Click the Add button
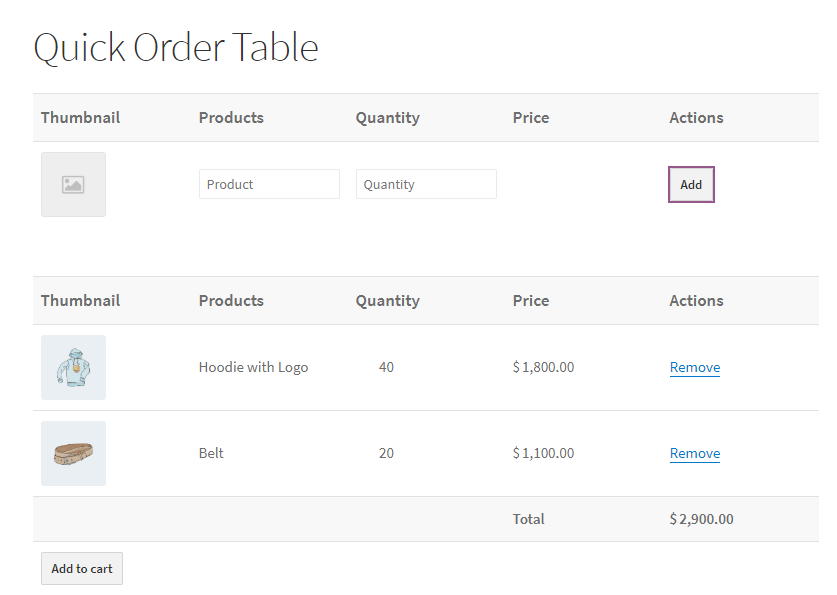The width and height of the screenshot is (837, 595). [691, 185]
